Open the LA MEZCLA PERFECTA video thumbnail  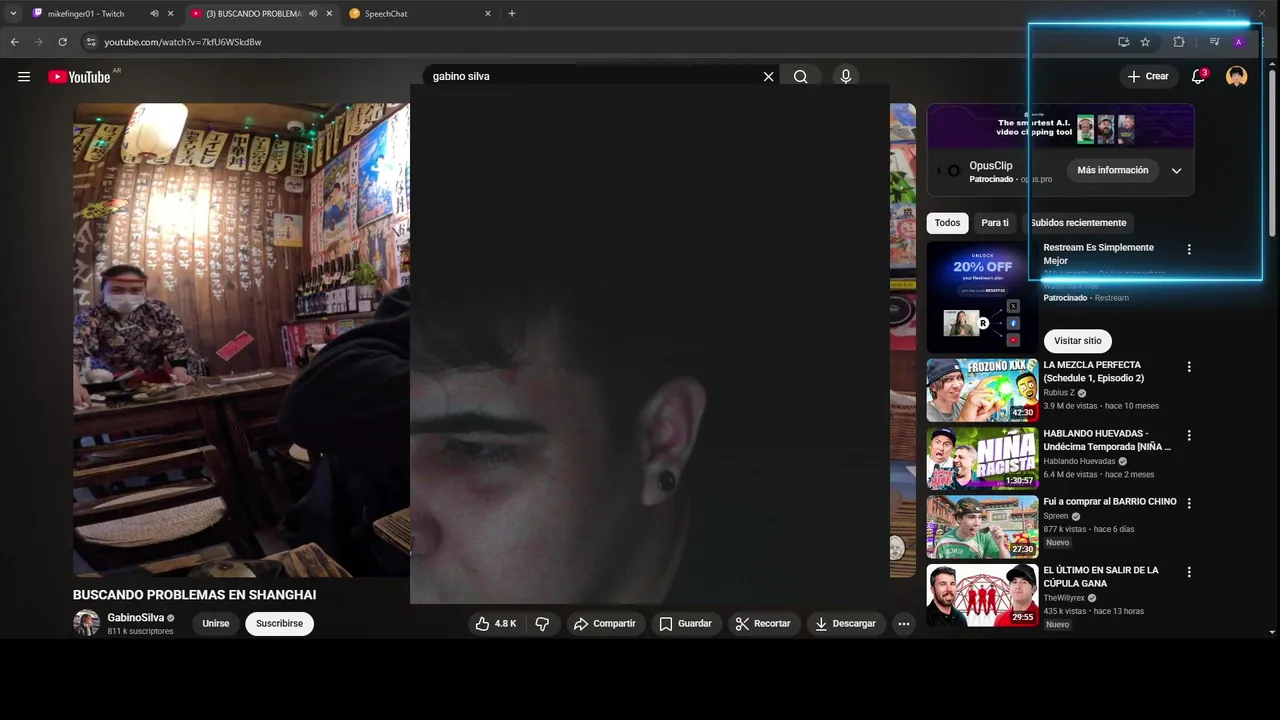(x=982, y=390)
